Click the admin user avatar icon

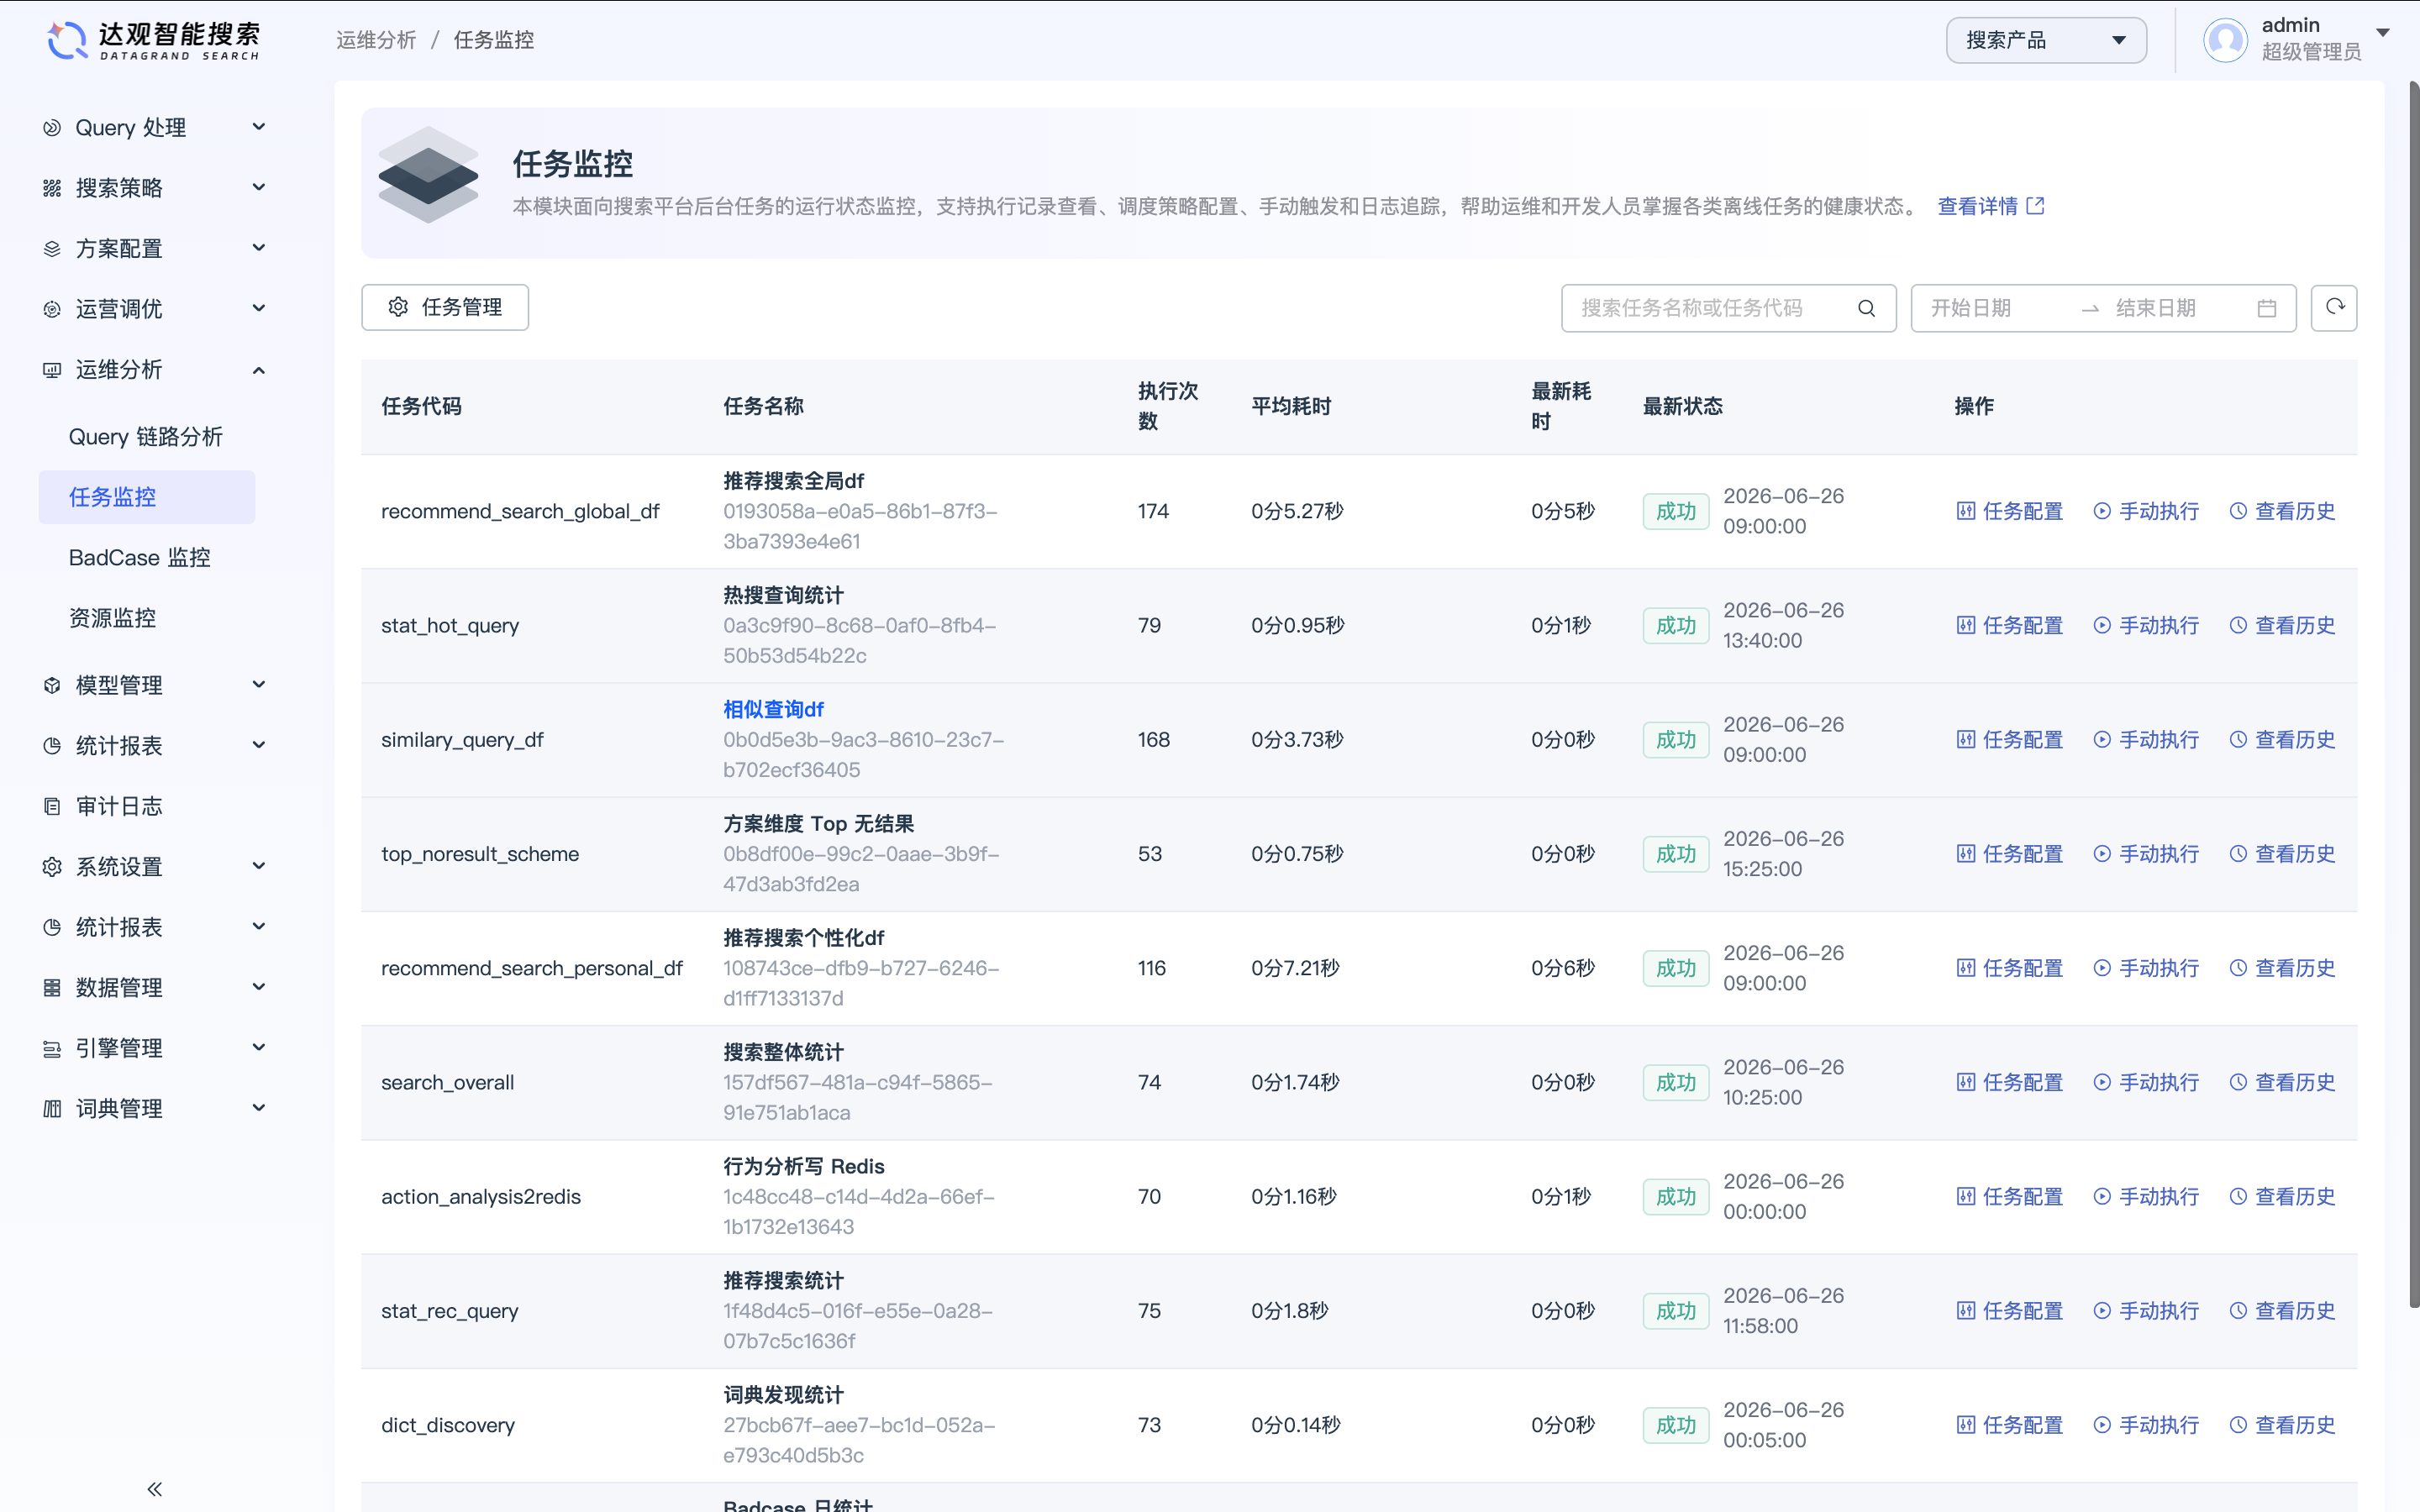point(2225,40)
